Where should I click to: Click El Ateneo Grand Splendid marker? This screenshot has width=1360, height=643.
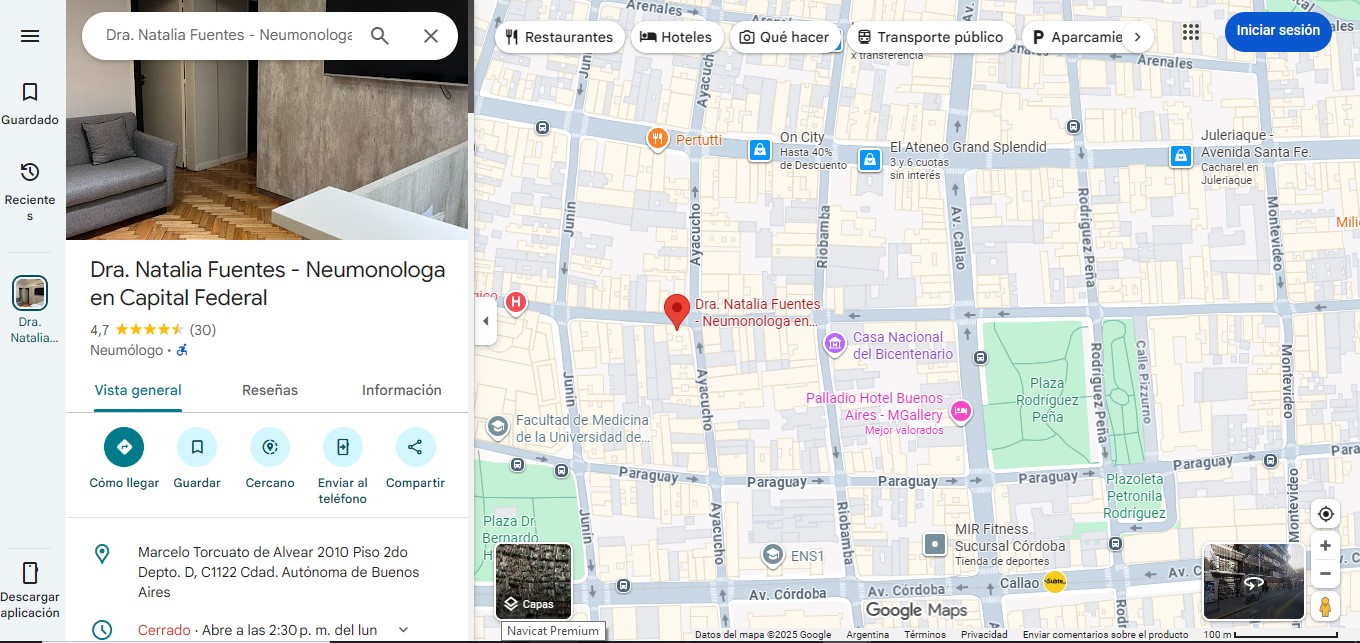click(x=870, y=160)
